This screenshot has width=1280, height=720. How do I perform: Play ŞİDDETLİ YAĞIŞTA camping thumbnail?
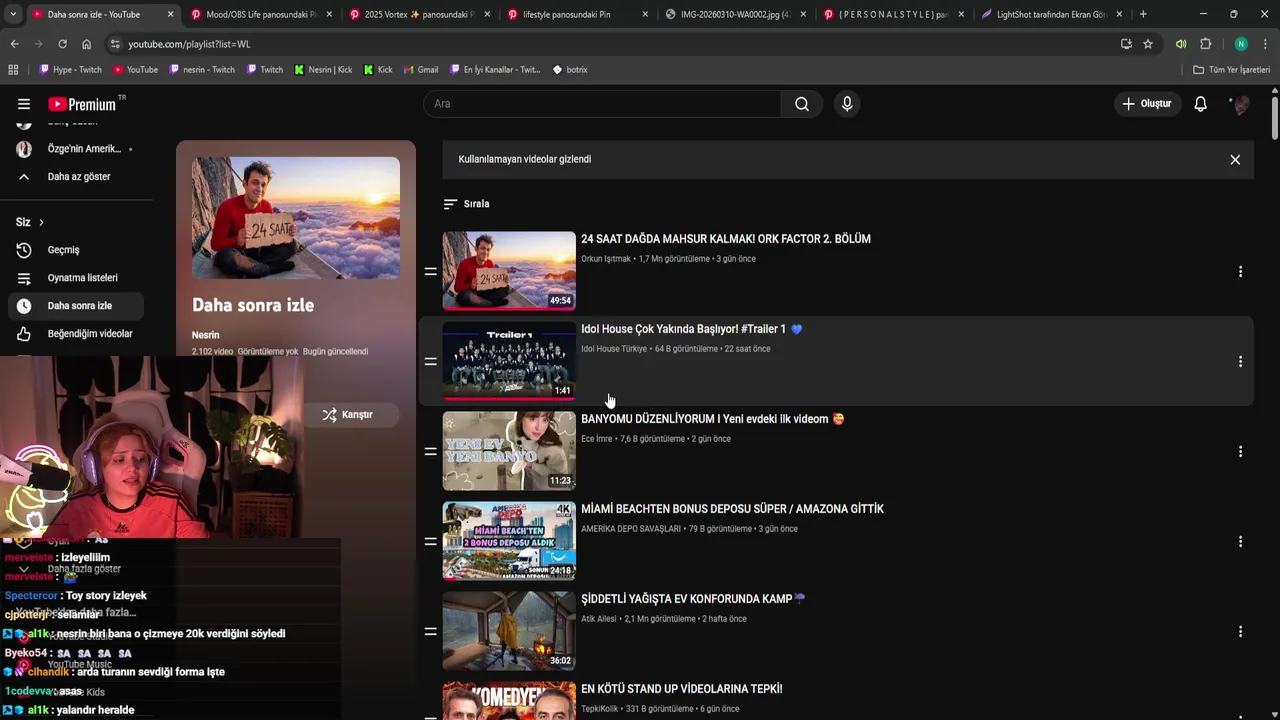tap(509, 630)
